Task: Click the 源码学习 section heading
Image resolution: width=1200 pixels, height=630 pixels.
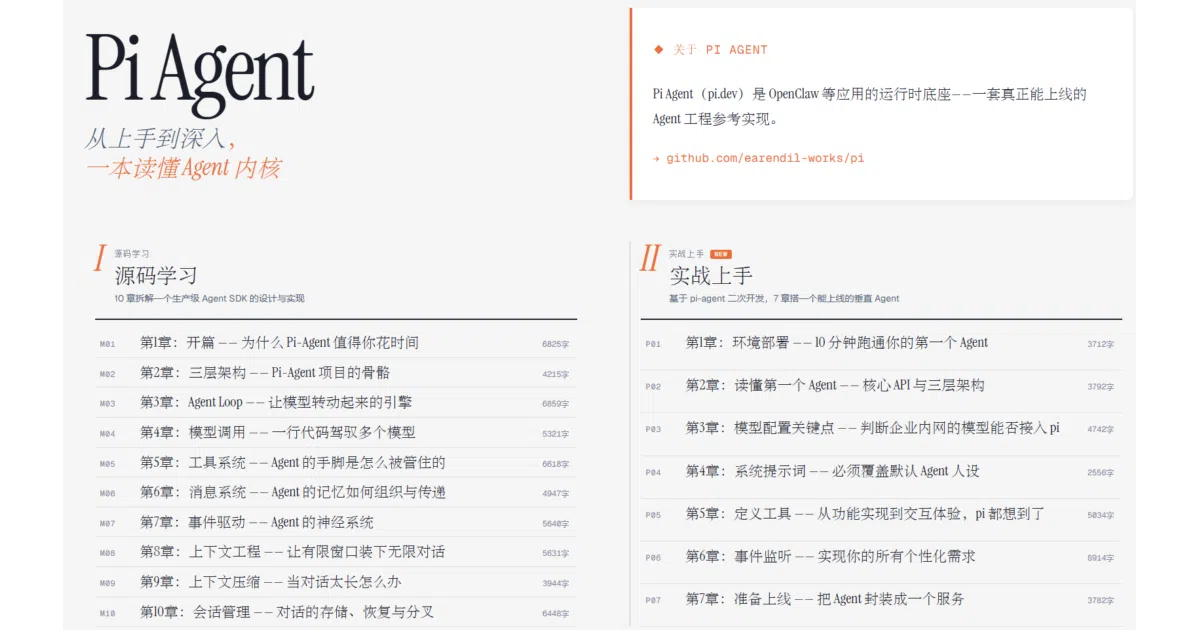Action: [x=156, y=276]
